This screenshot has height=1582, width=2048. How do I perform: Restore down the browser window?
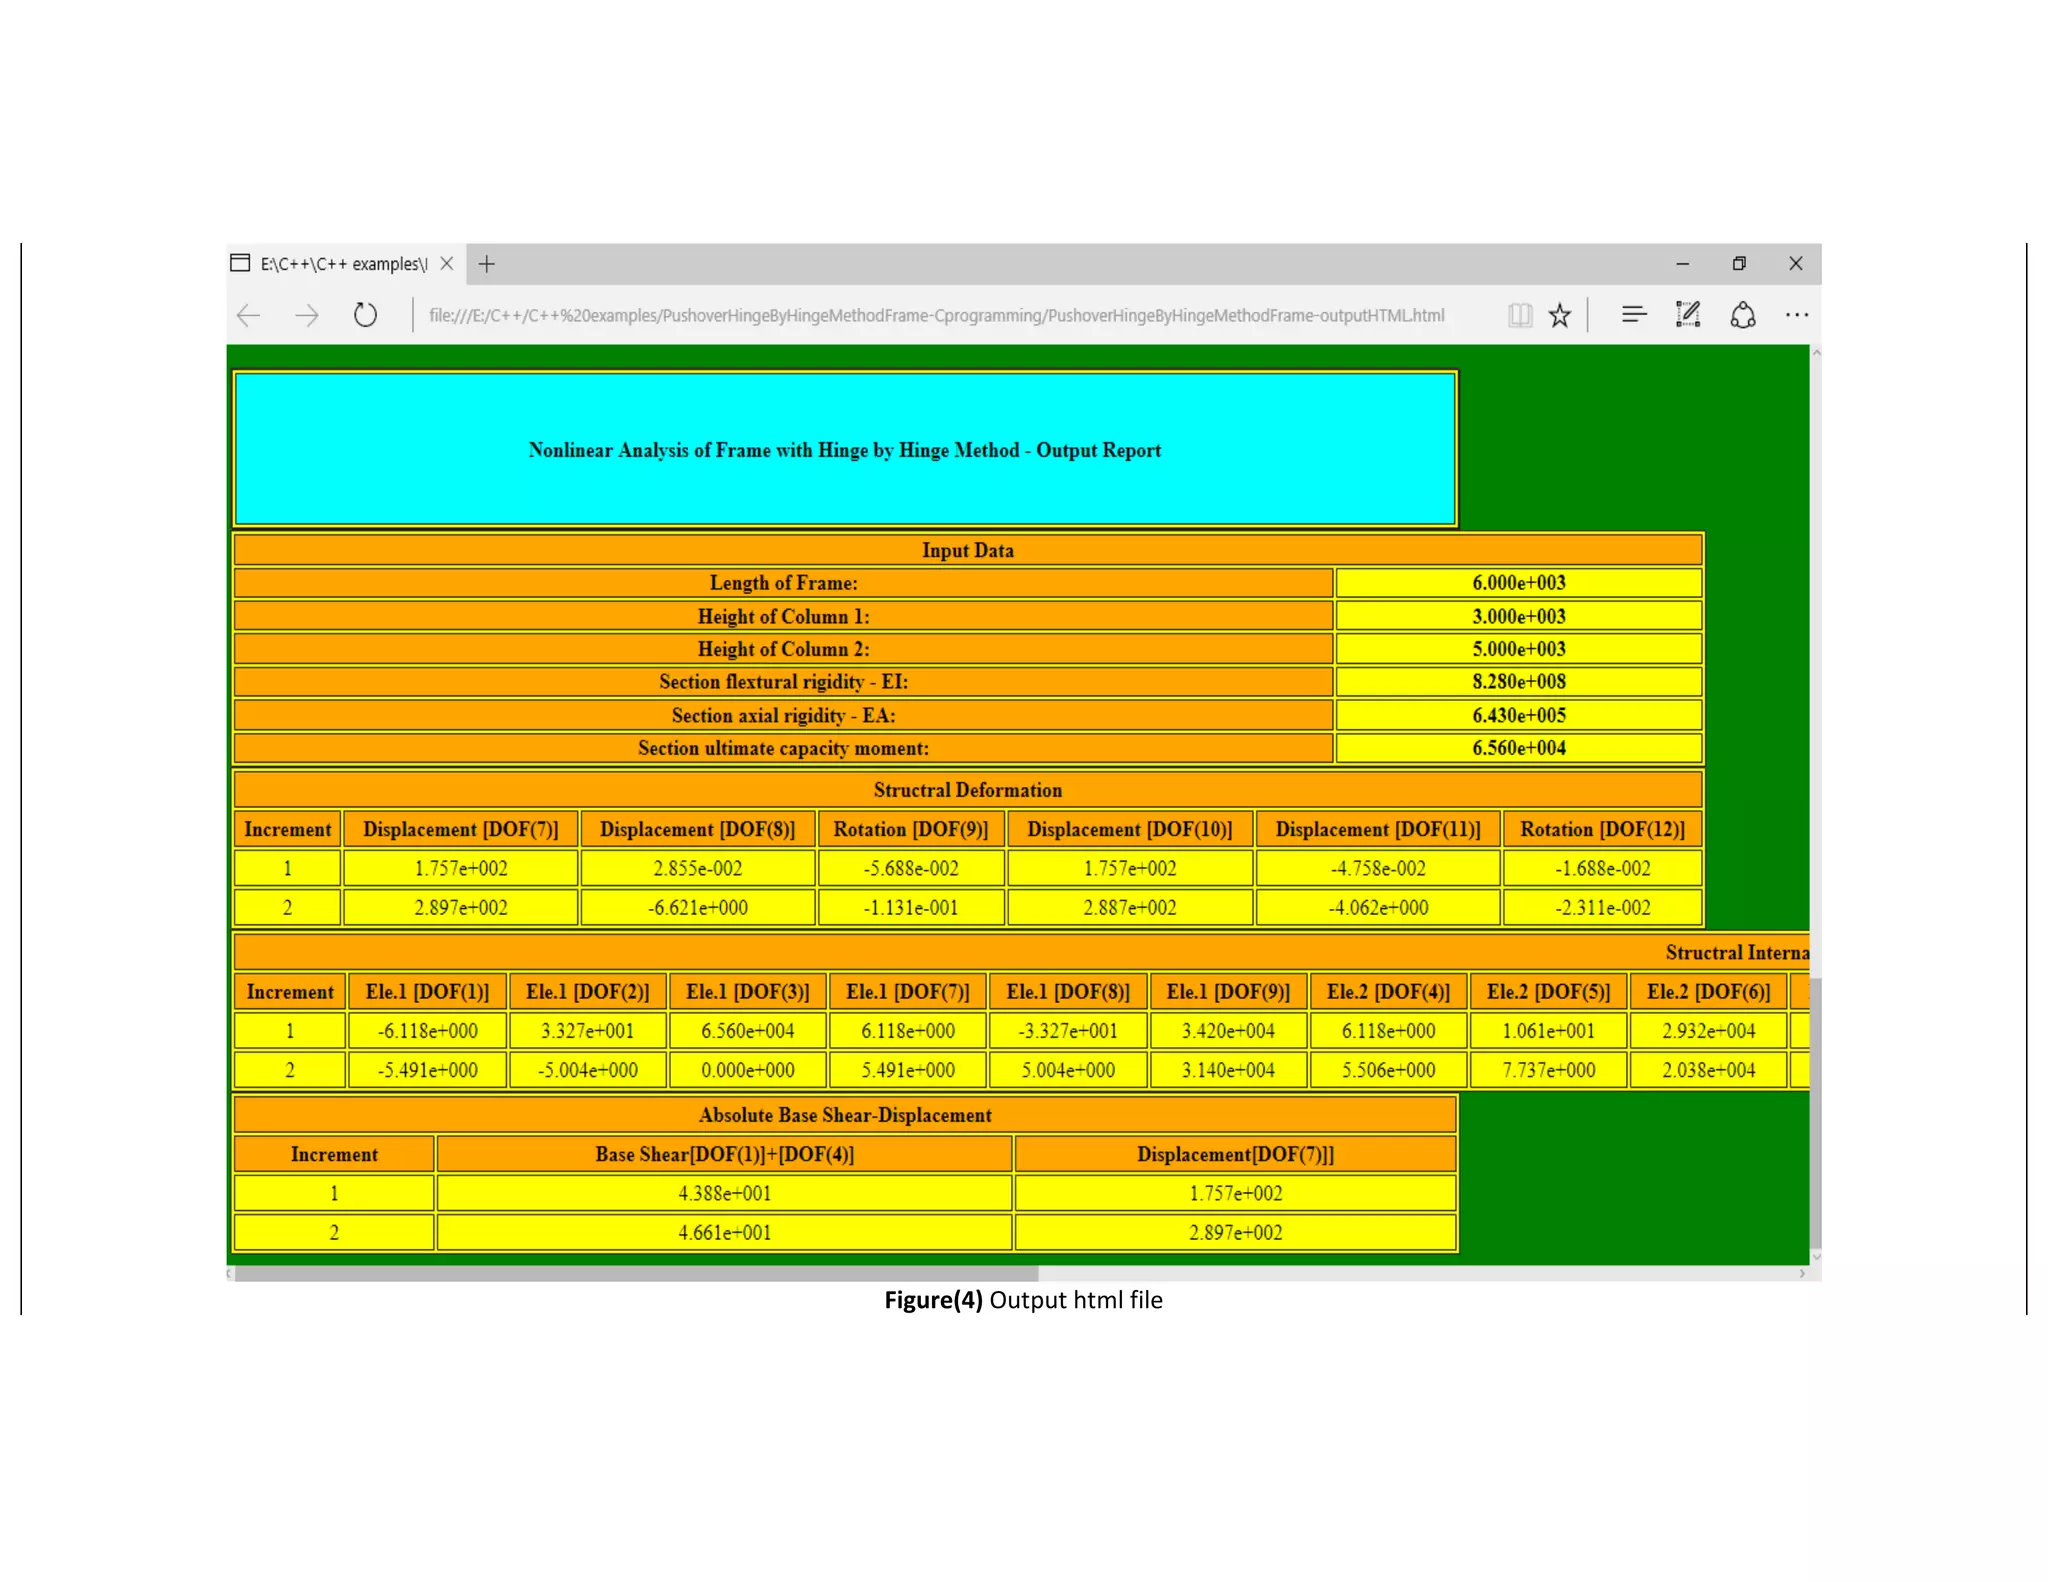1739,264
